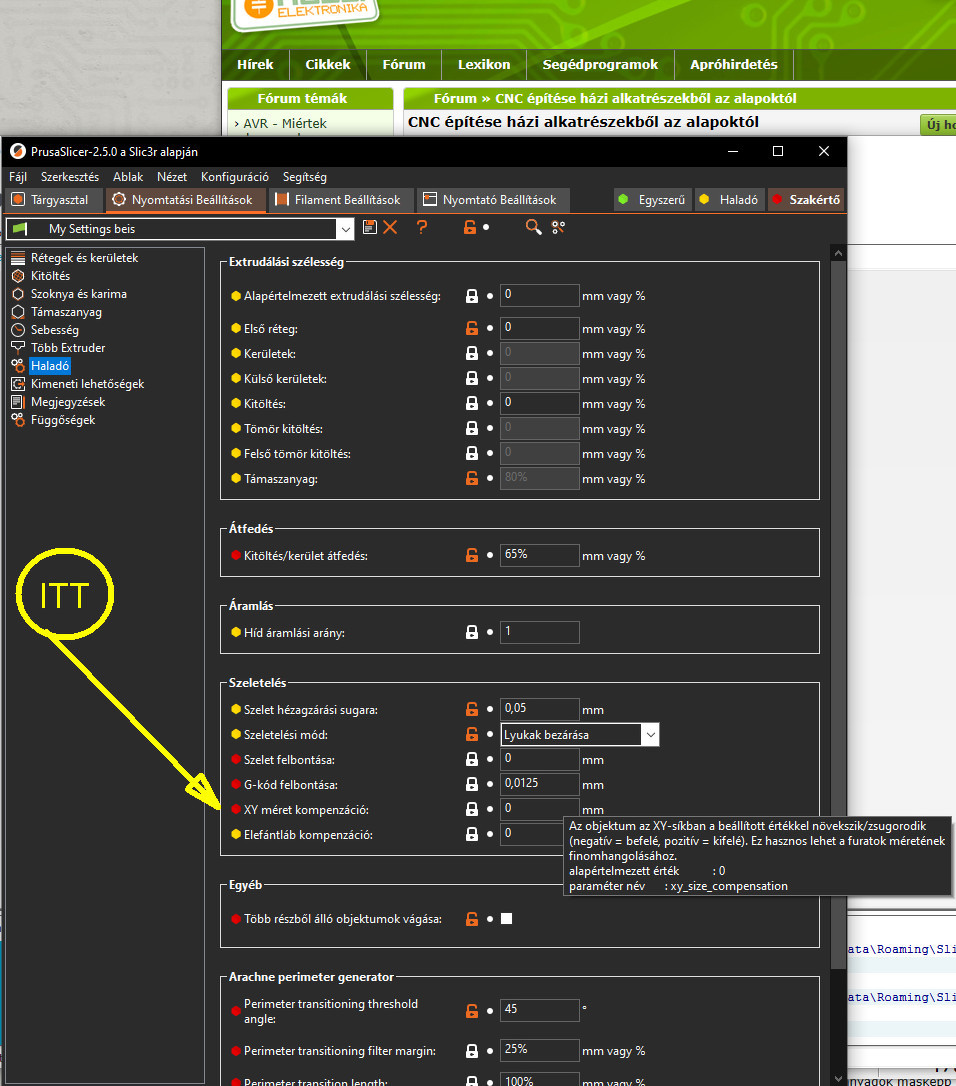
Task: Click AVR - Miértek forum topic link
Action: pyautogui.click(x=285, y=123)
